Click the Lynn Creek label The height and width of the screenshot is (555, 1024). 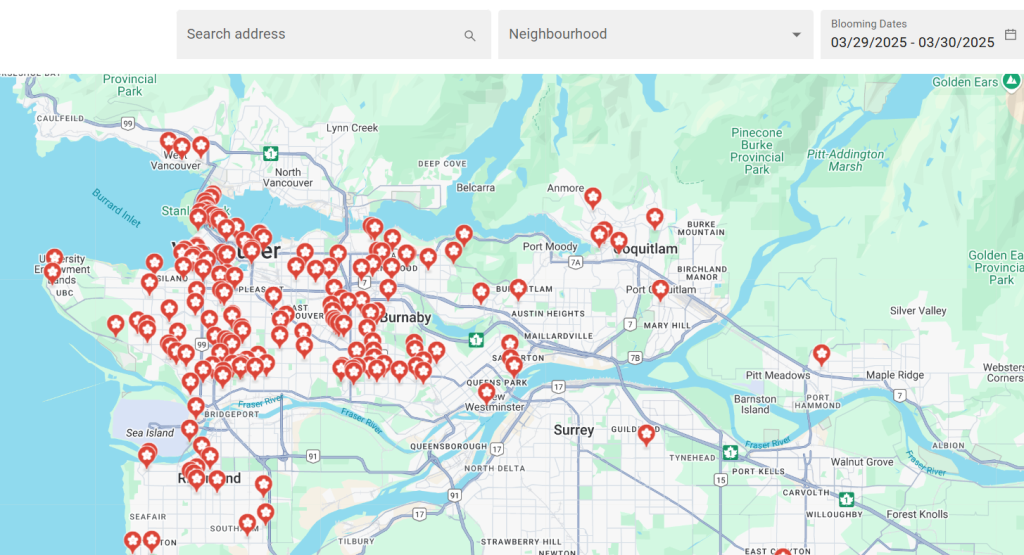point(352,128)
